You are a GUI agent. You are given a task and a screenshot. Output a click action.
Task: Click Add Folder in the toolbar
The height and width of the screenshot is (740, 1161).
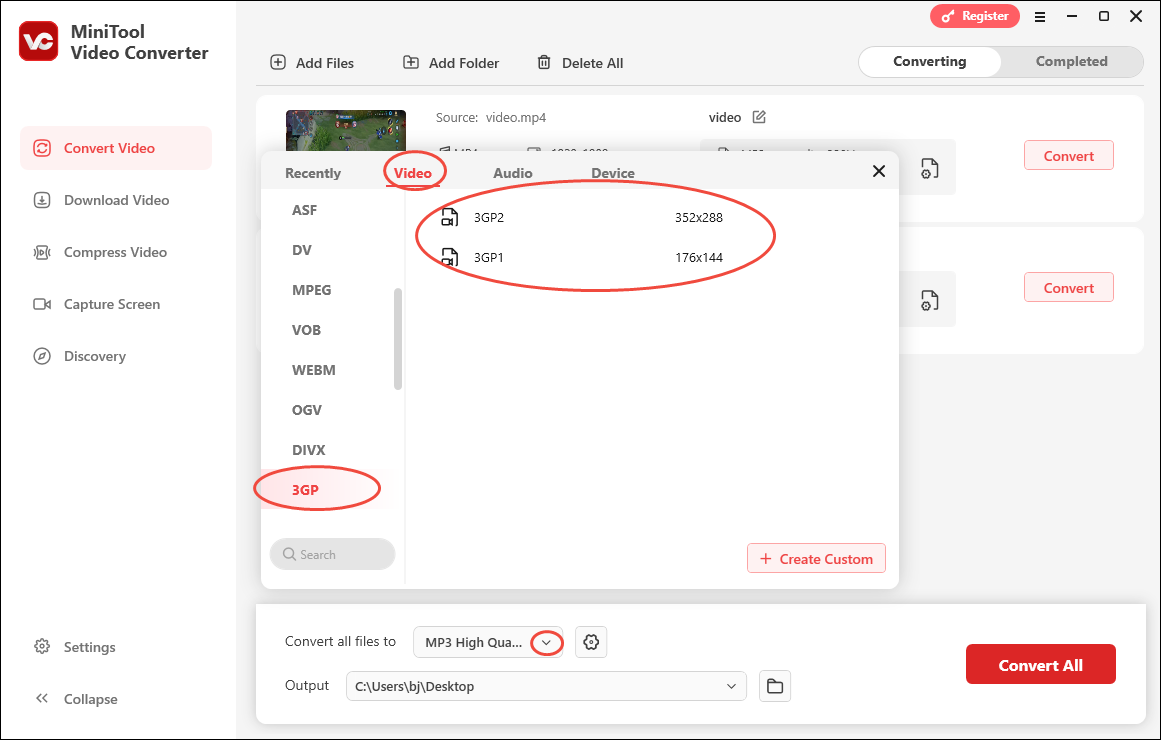pyautogui.click(x=450, y=63)
